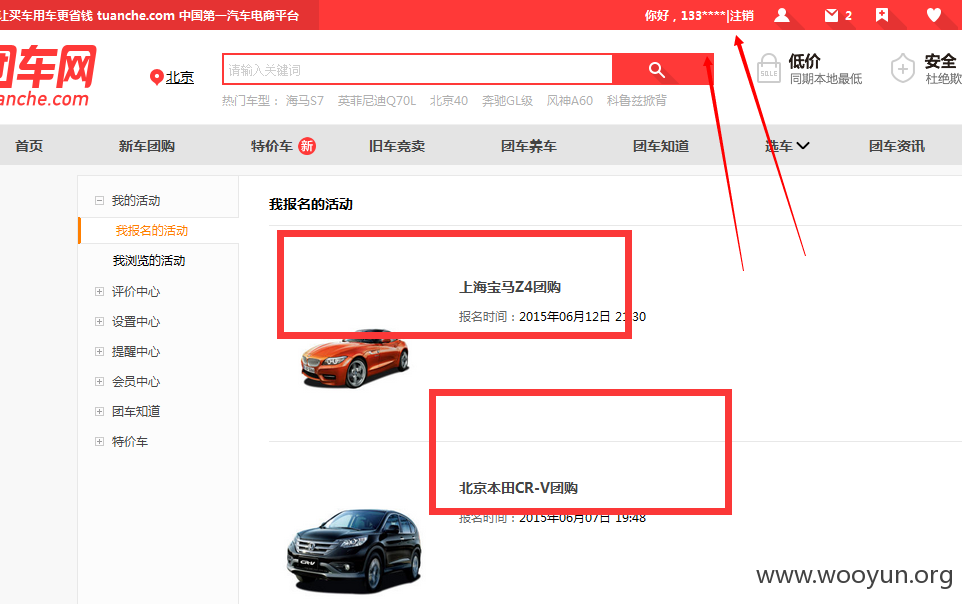Open 新车团购 navigation item

(x=147, y=146)
